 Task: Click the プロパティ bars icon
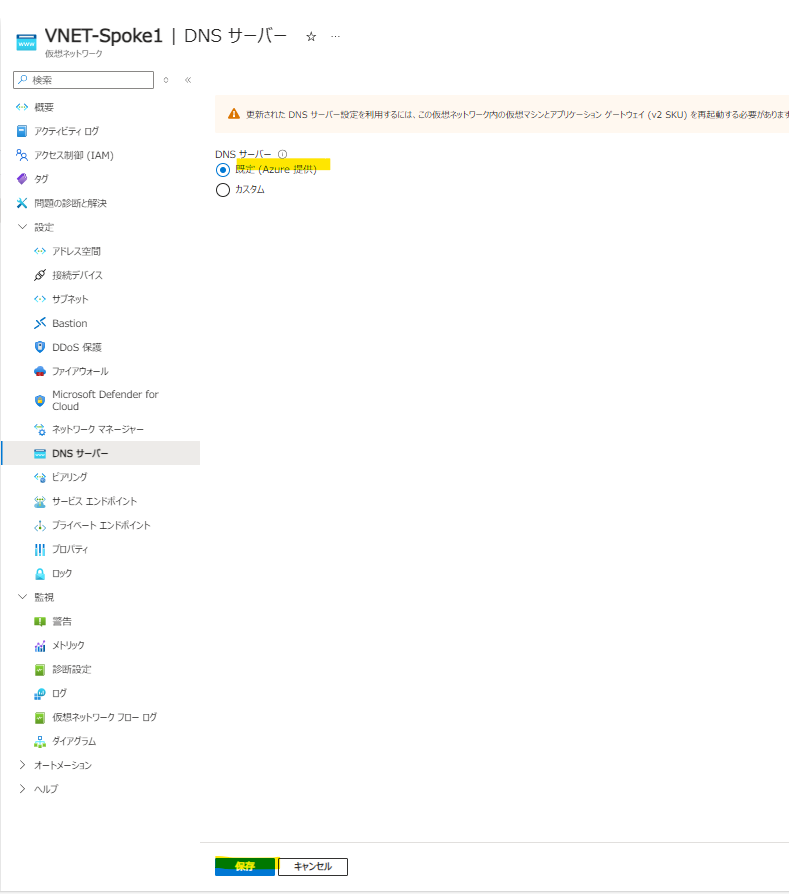pos(40,550)
